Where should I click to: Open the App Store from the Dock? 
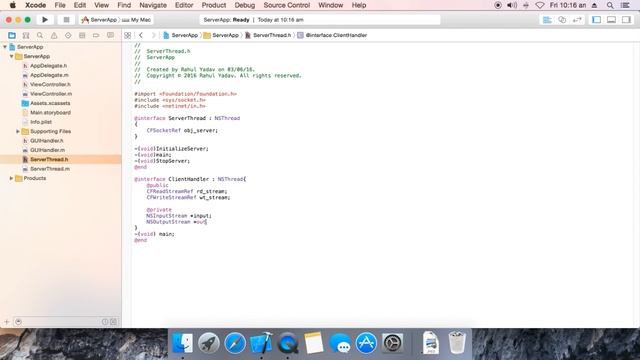point(366,343)
